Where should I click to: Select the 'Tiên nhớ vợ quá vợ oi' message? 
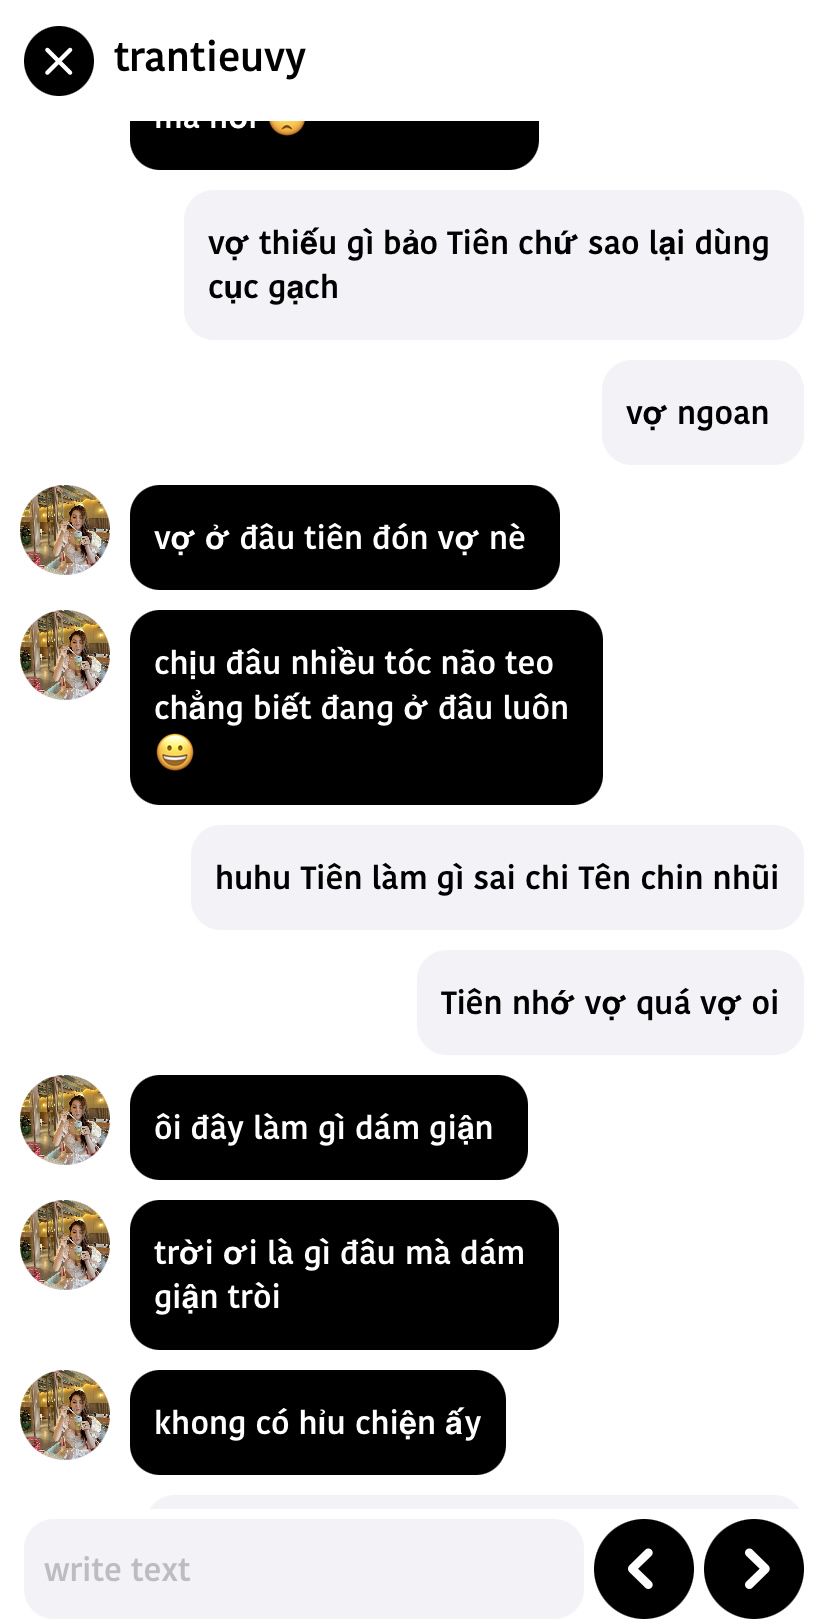[x=610, y=1002]
